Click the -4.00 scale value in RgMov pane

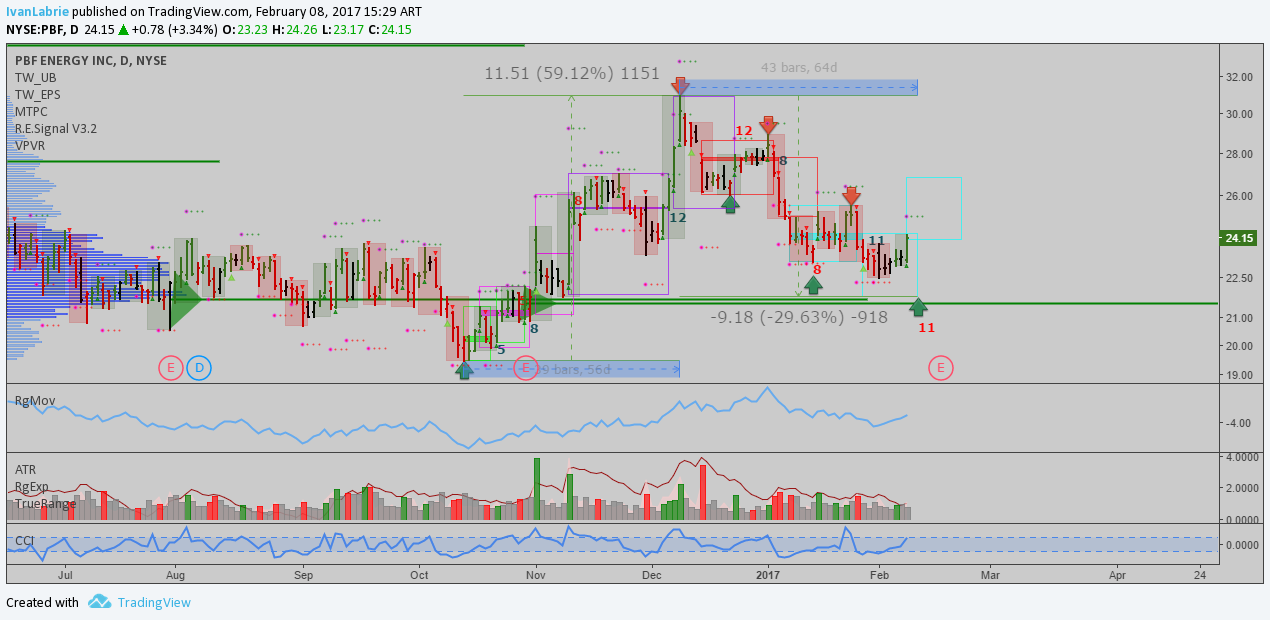click(x=1237, y=423)
